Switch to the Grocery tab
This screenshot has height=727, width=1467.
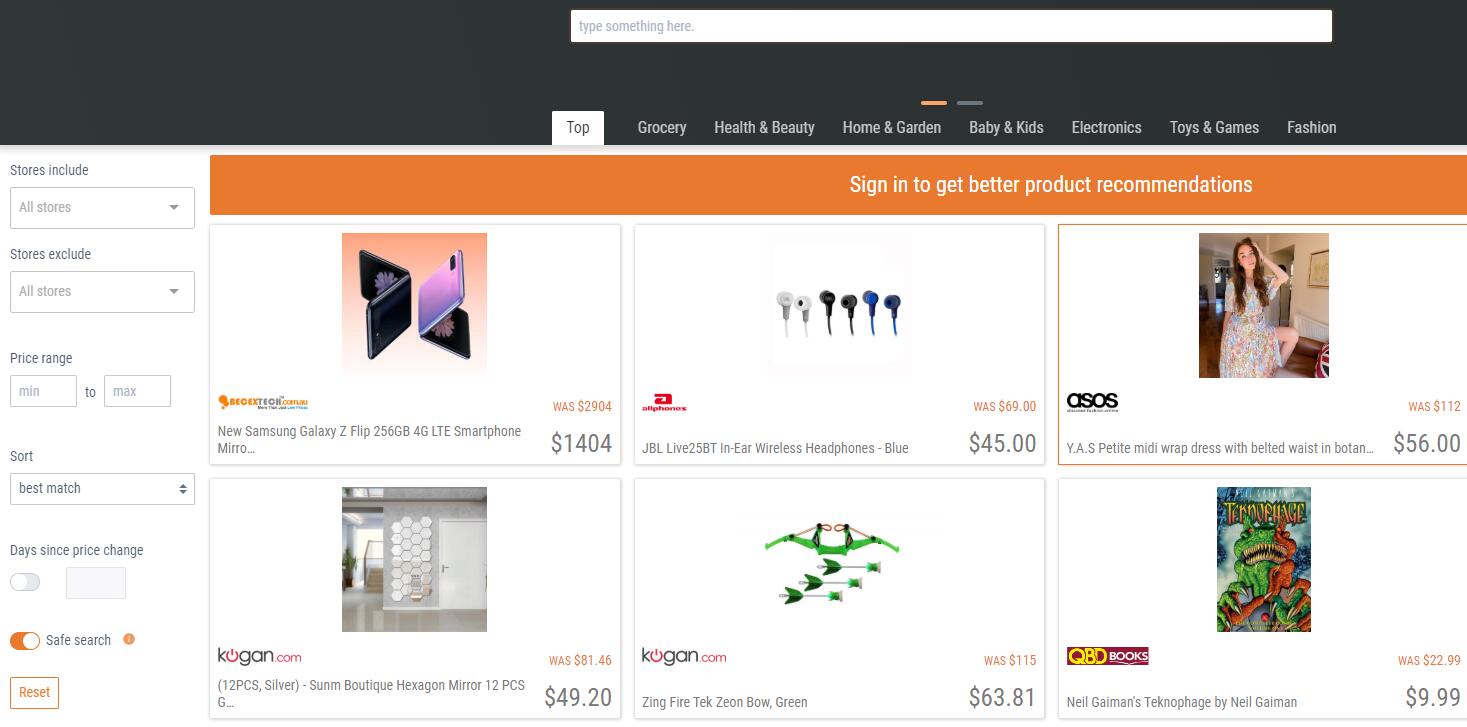(x=662, y=127)
